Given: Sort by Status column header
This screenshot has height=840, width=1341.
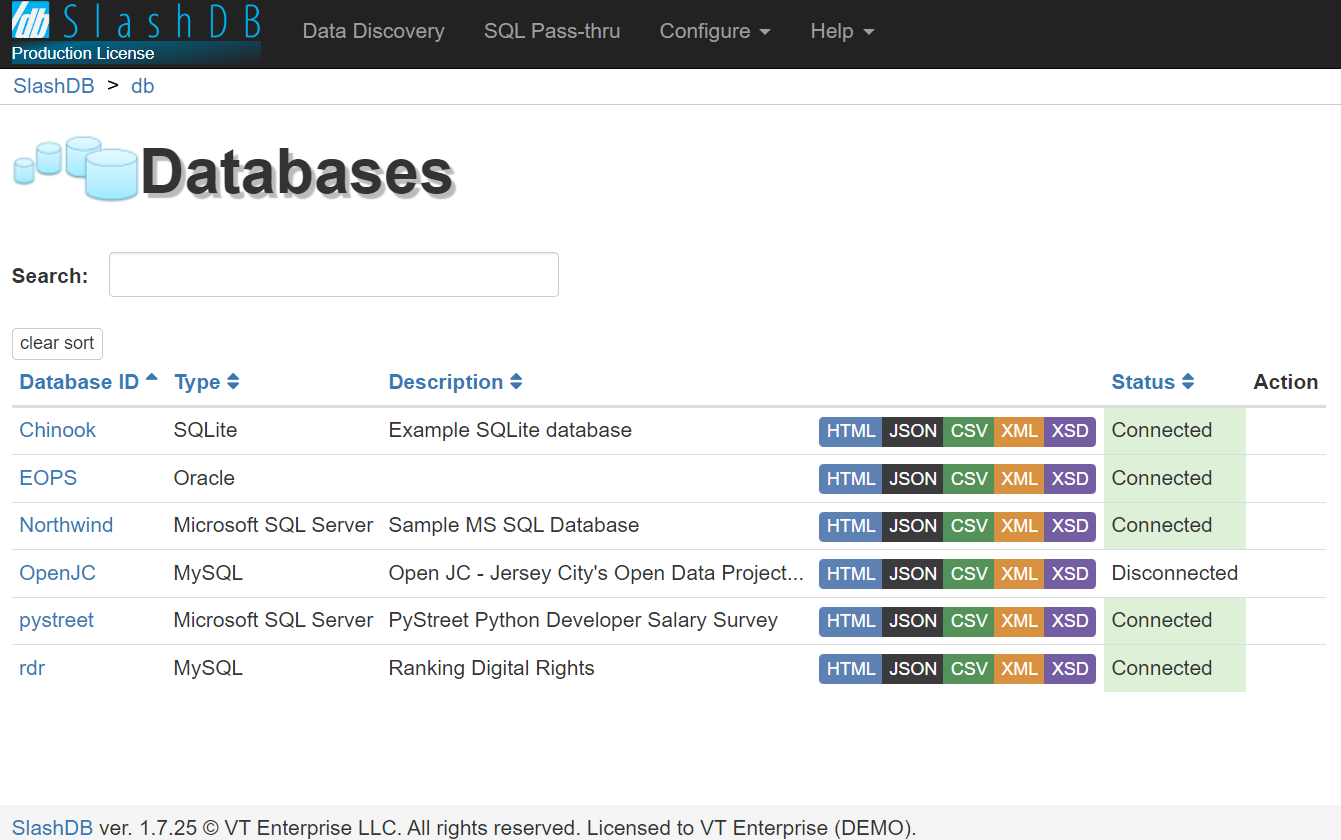Looking at the screenshot, I should pyautogui.click(x=1153, y=382).
